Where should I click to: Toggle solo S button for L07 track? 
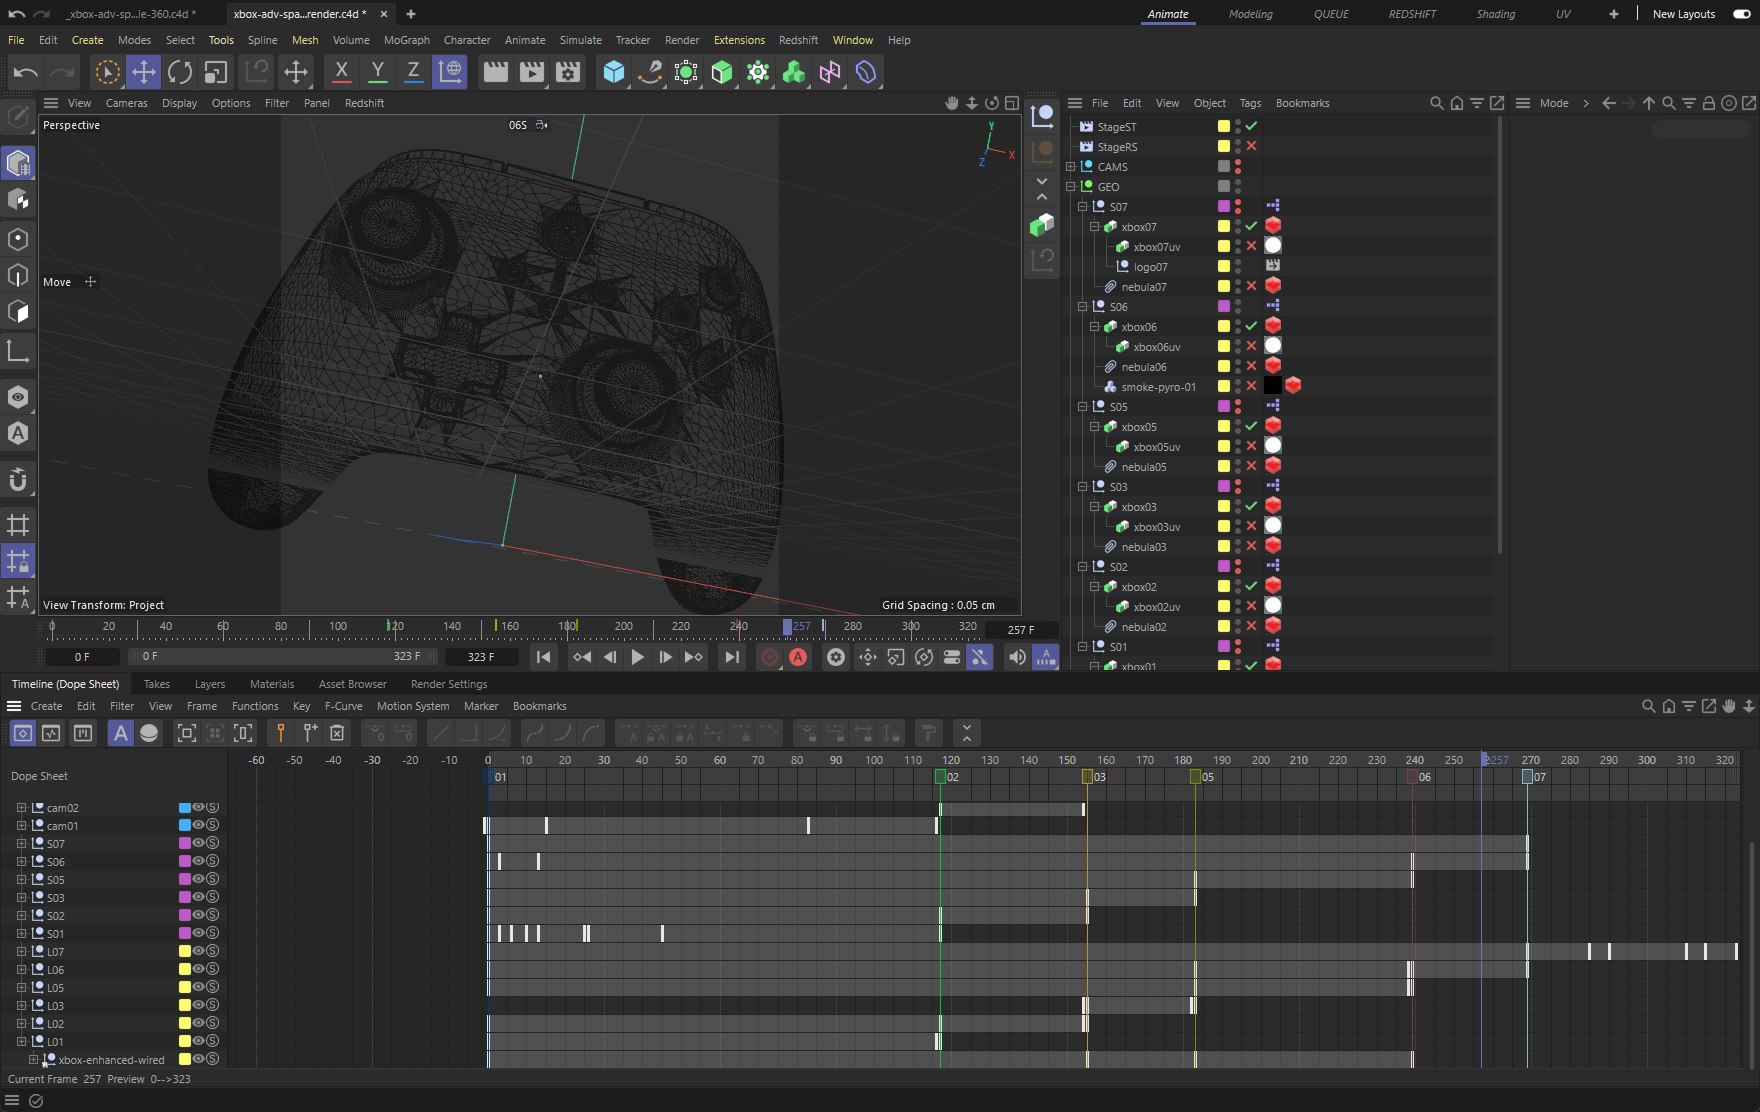pyautogui.click(x=212, y=951)
